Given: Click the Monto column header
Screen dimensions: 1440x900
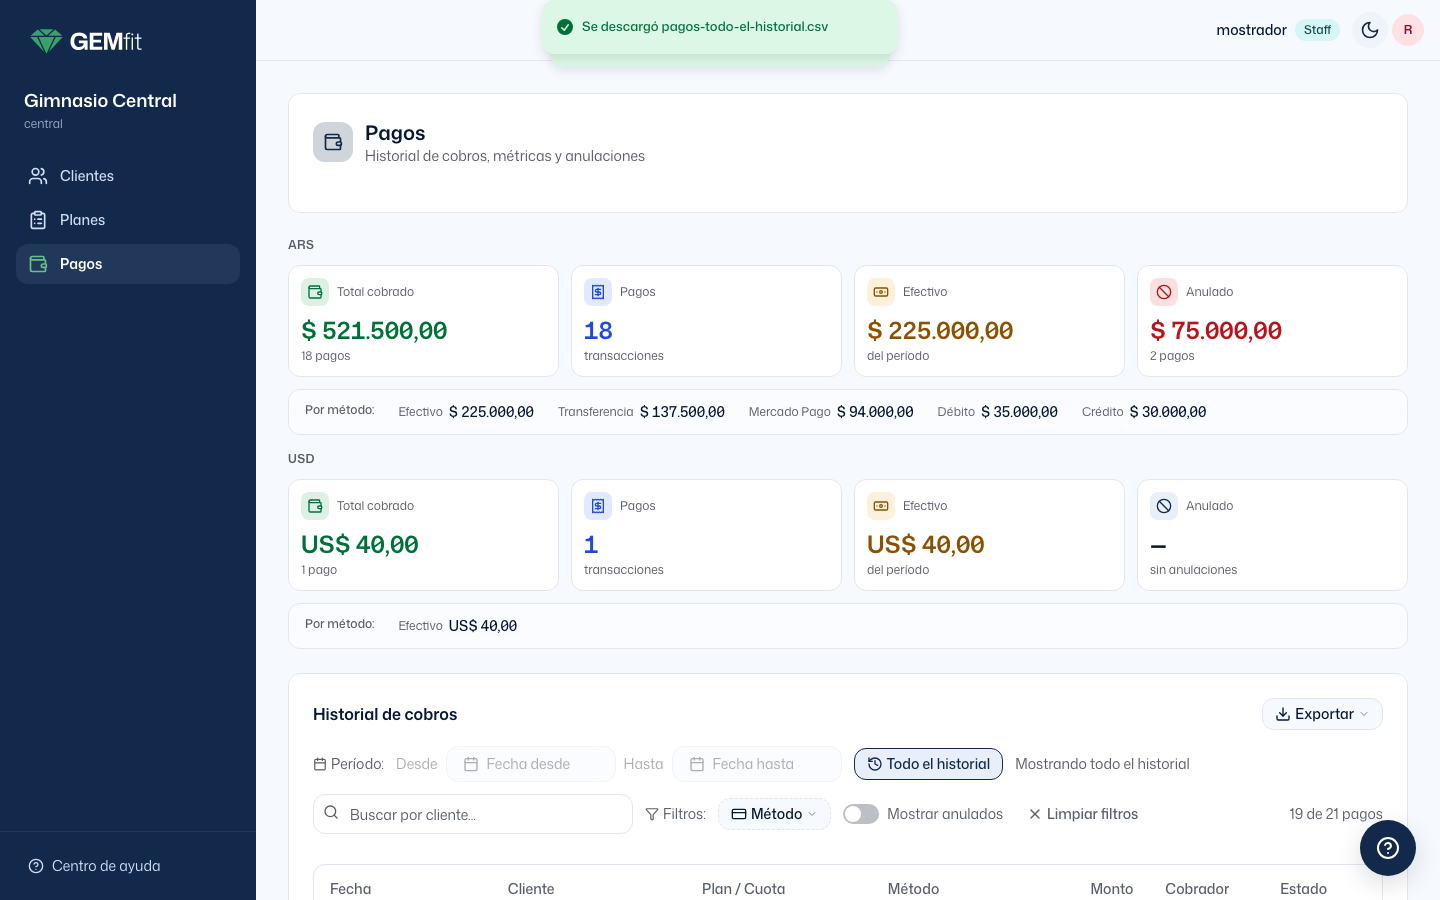Looking at the screenshot, I should [x=1111, y=889].
